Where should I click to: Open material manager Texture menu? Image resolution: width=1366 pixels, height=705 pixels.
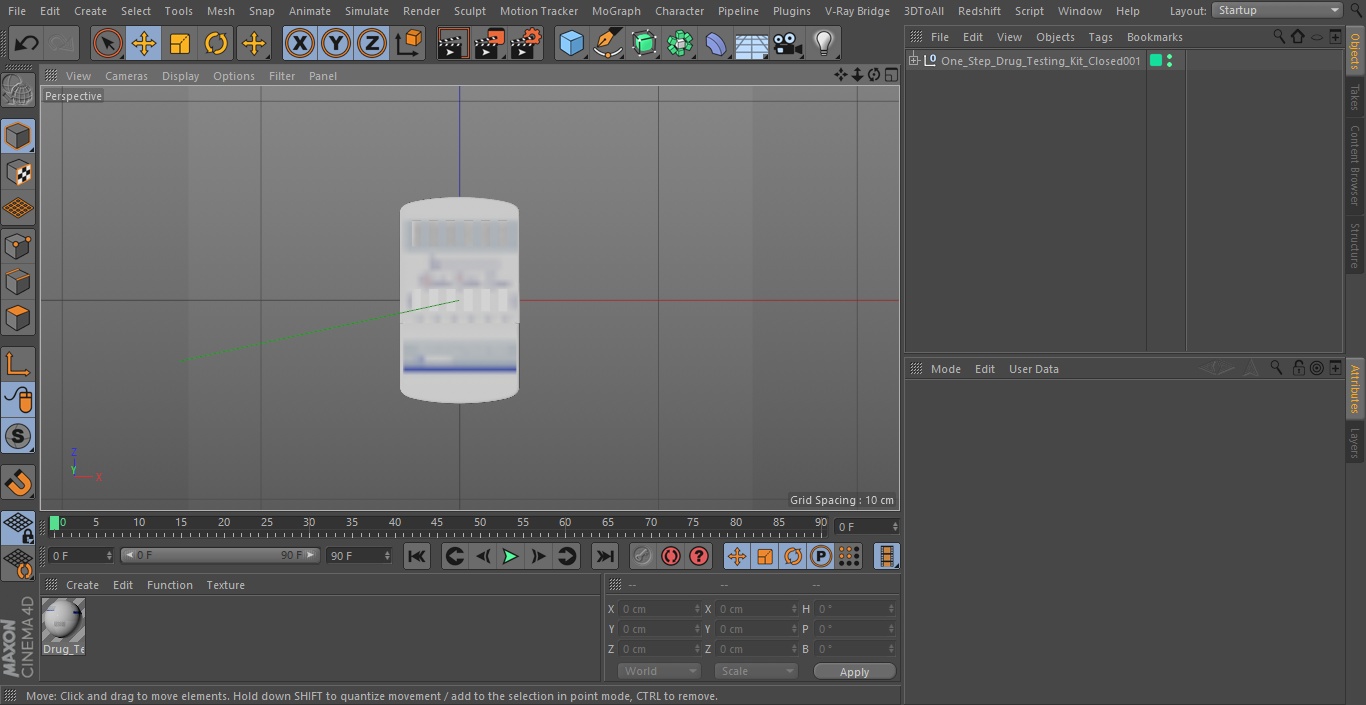226,585
